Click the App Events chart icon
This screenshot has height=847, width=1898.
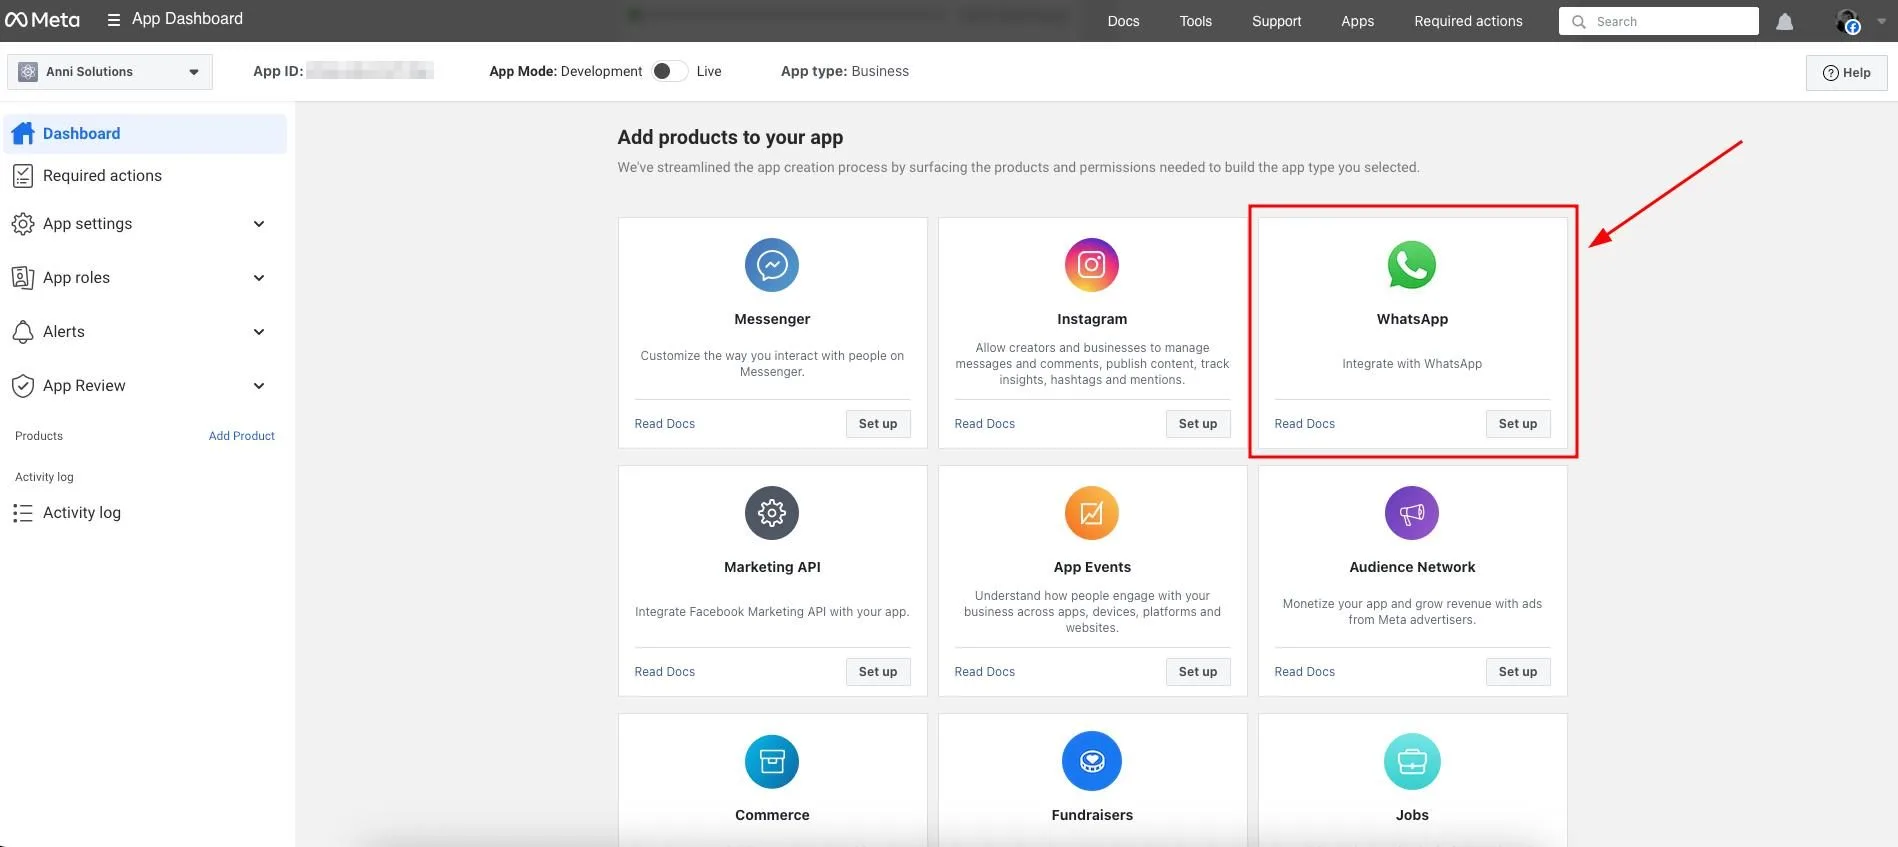(x=1092, y=513)
